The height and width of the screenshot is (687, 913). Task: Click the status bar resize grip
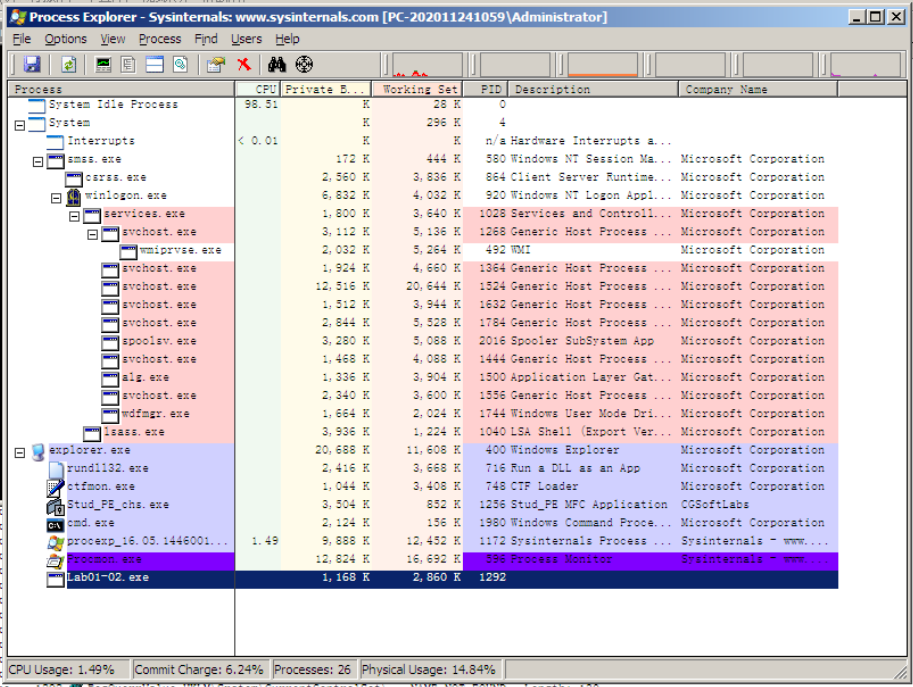pos(901,672)
